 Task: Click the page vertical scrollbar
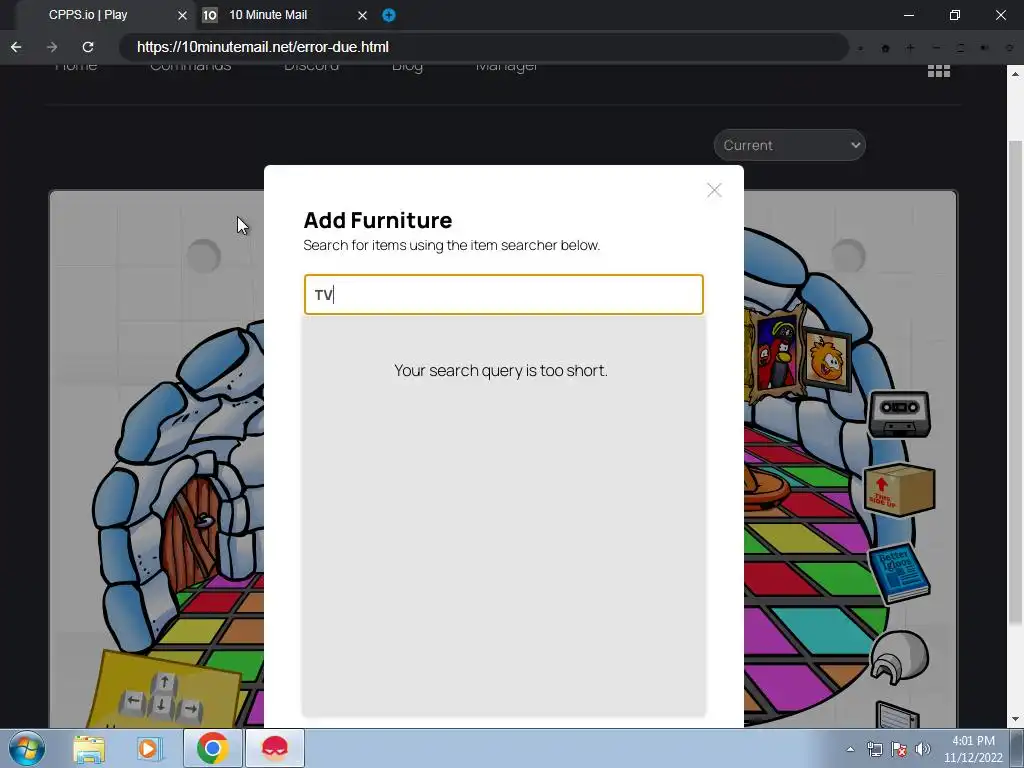1015,382
